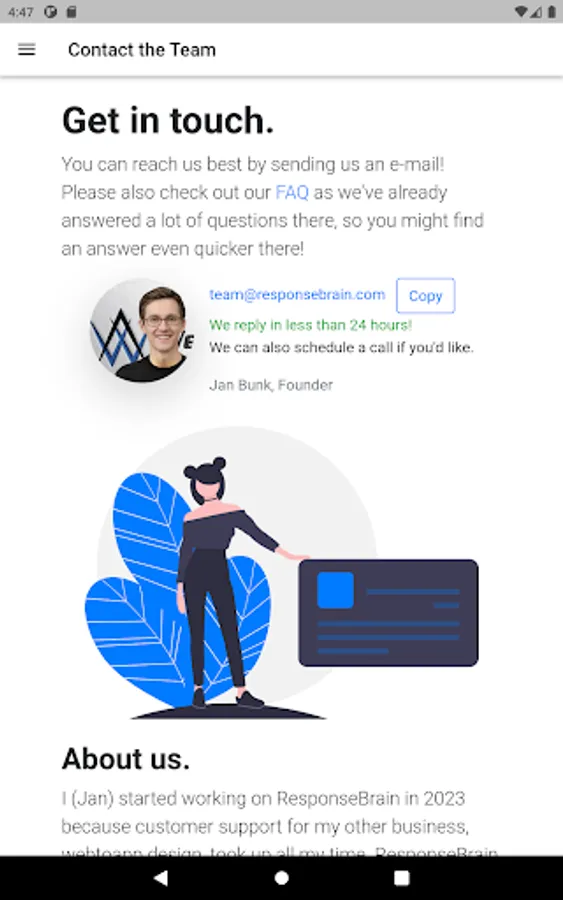Tap the Jan Bunk, Founder caption

(x=271, y=385)
